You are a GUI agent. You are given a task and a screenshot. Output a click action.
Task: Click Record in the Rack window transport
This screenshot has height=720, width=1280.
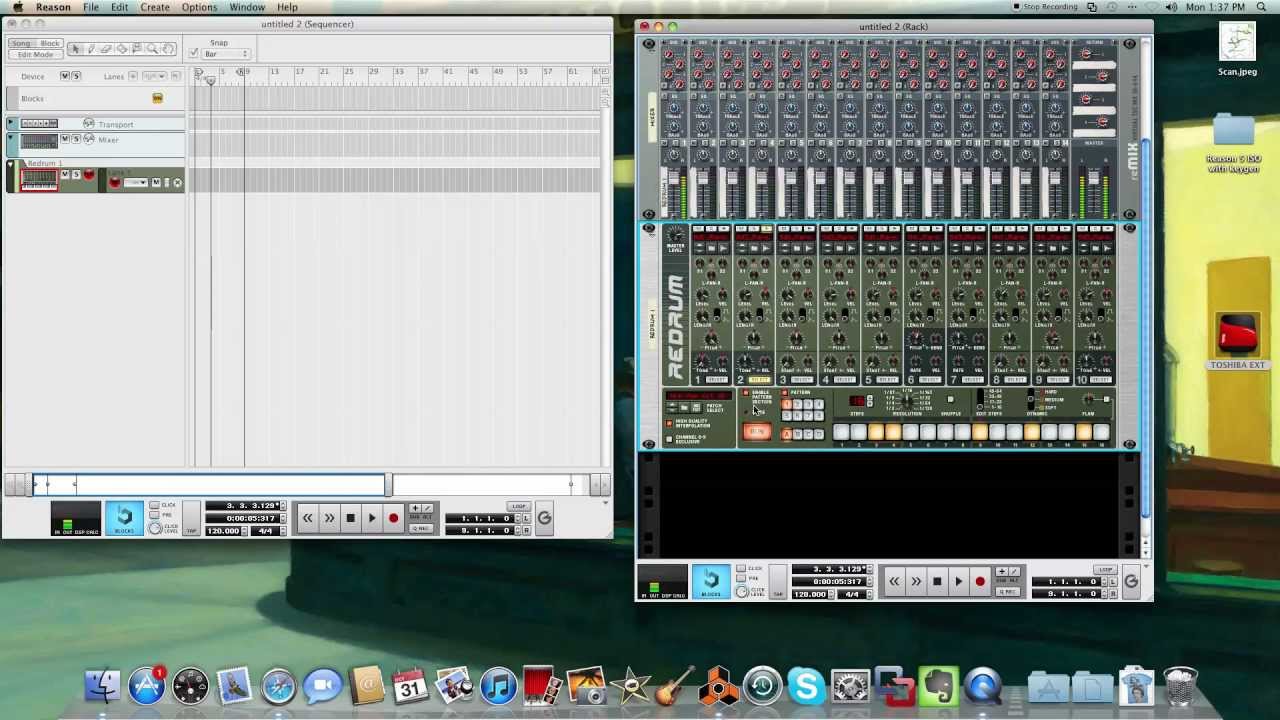point(980,581)
